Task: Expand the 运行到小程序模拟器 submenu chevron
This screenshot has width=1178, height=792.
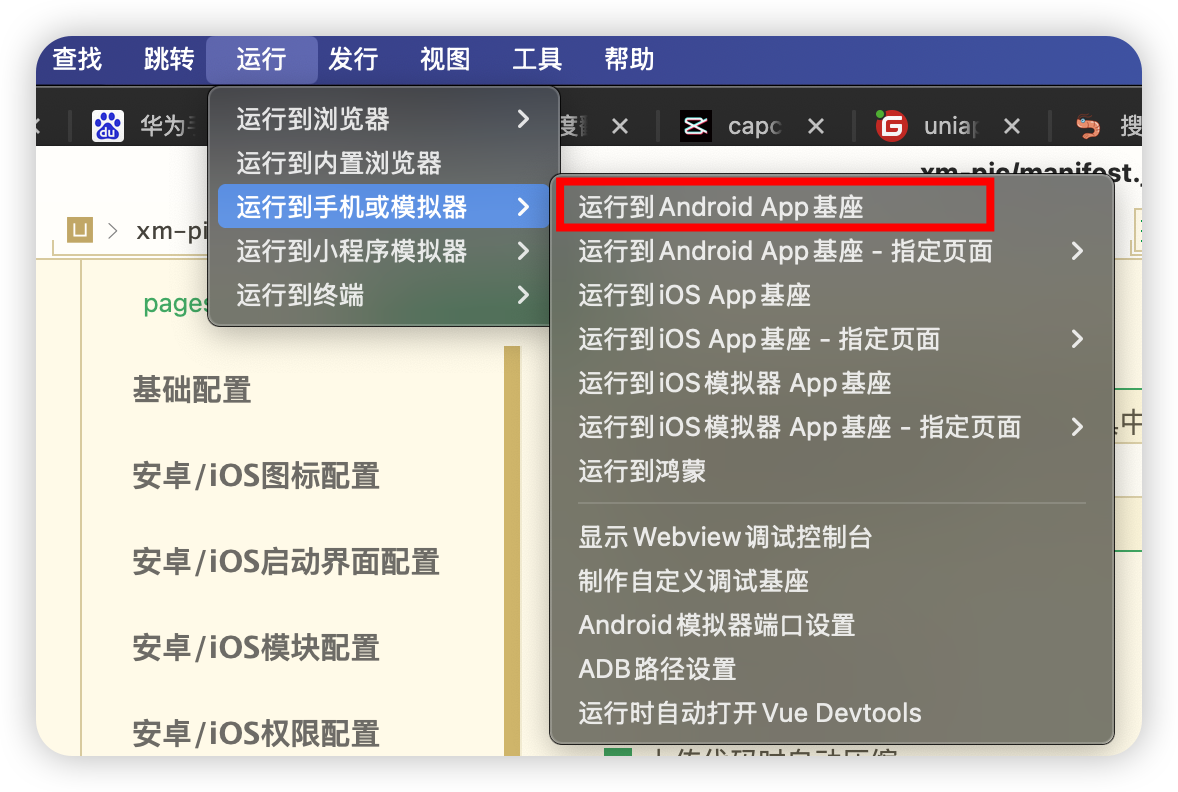Action: (x=524, y=251)
